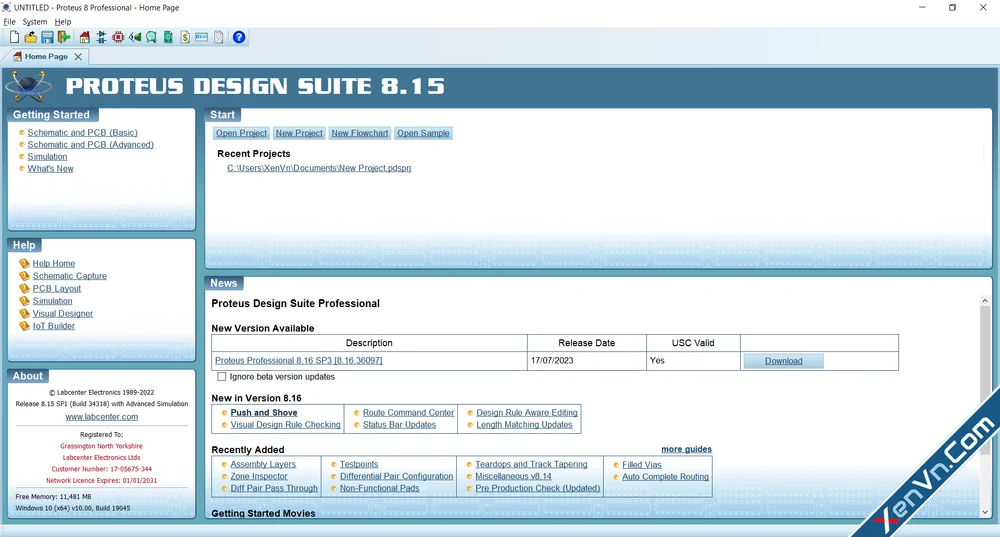Viewport: 1000px width, 537px height.
Task: Open Design Rule Aware Editing guide
Action: 527,413
